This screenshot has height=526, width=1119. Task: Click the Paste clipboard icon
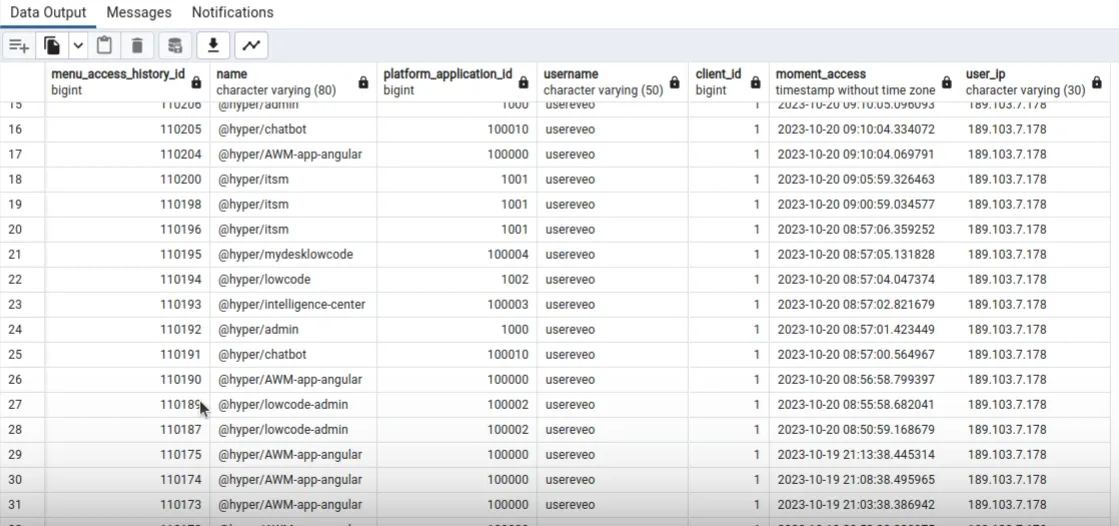[x=104, y=46]
